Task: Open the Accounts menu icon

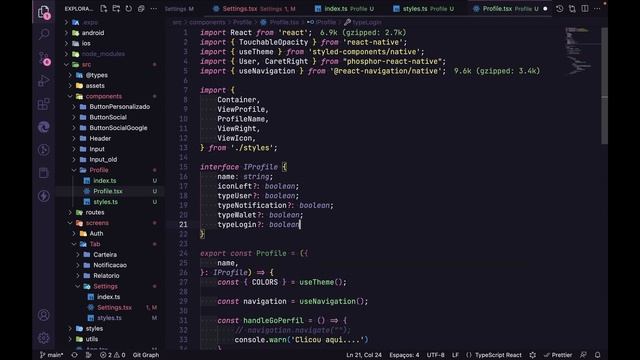Action: tap(44, 315)
